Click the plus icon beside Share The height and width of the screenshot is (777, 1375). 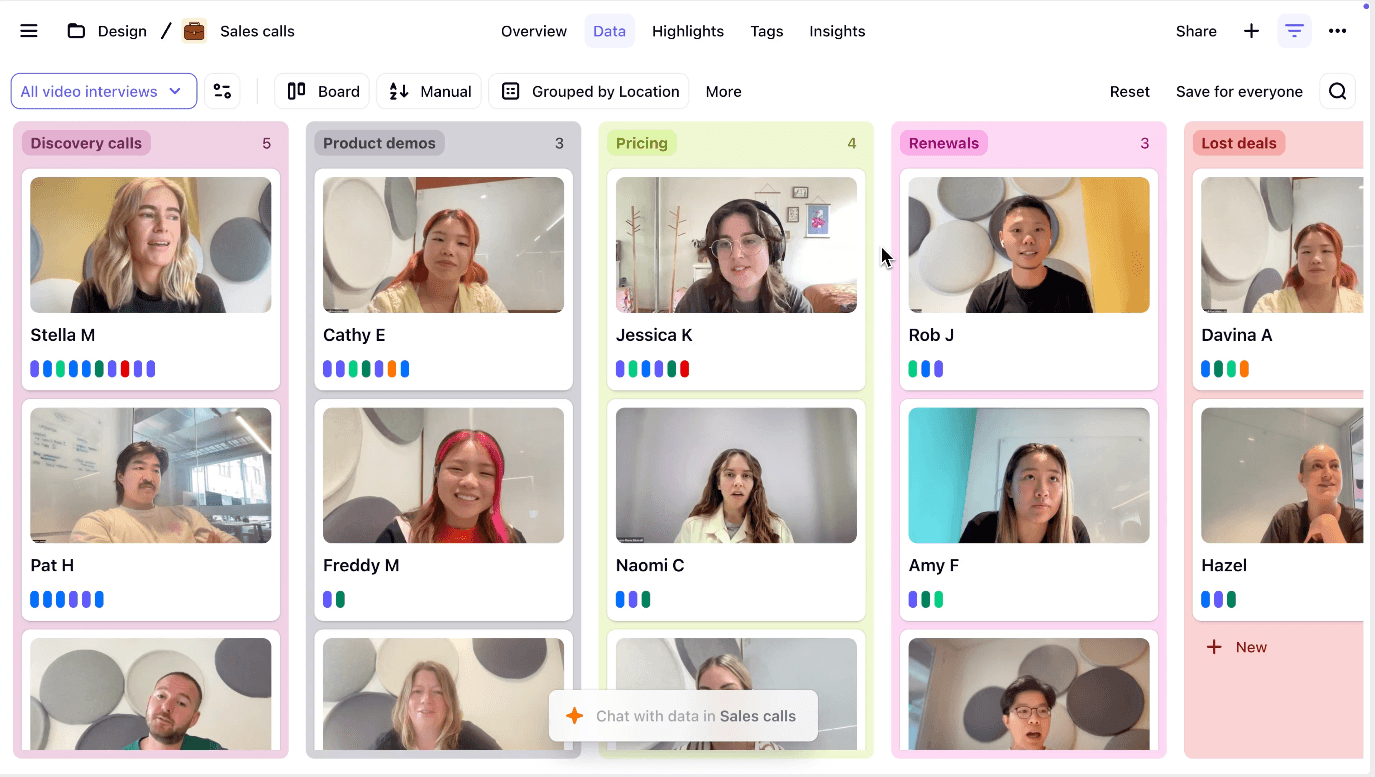point(1251,31)
